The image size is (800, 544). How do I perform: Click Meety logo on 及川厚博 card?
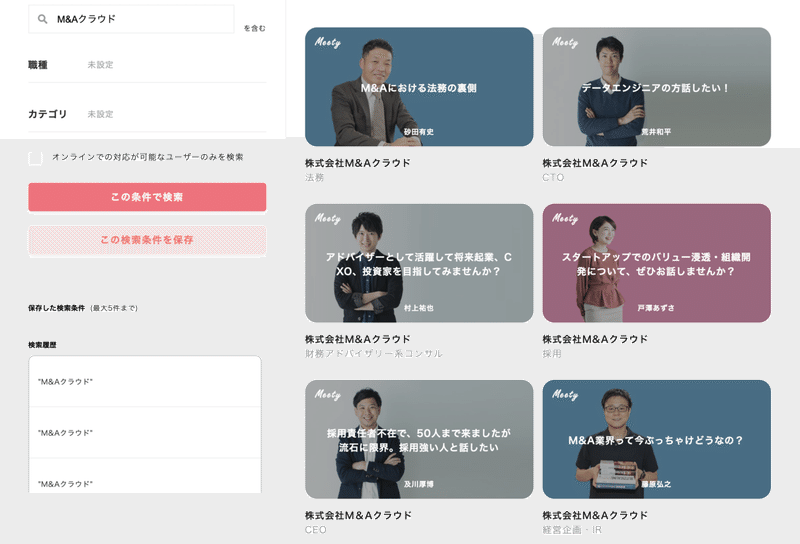click(x=328, y=394)
